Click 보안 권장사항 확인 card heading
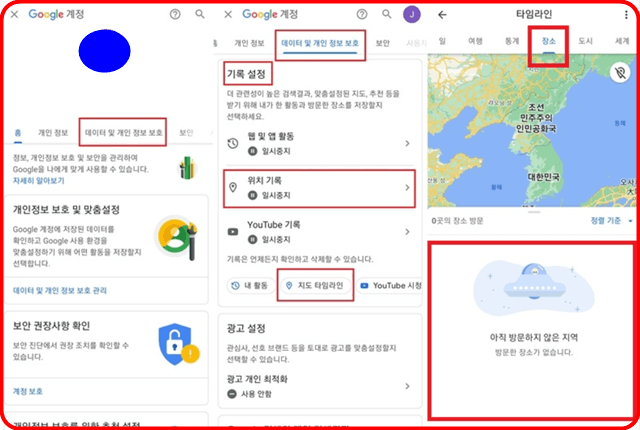Viewport: 640px width, 430px height. click(x=51, y=326)
